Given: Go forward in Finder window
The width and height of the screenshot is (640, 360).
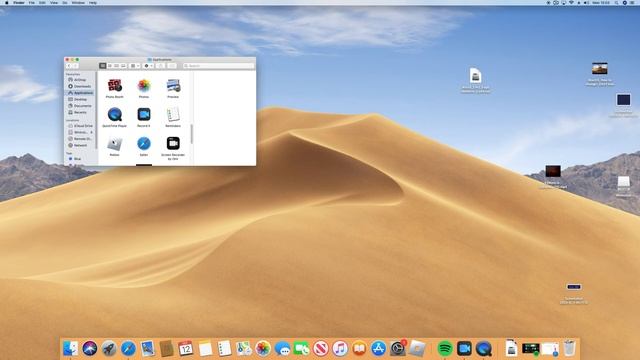Looking at the screenshot, I should coord(76,66).
